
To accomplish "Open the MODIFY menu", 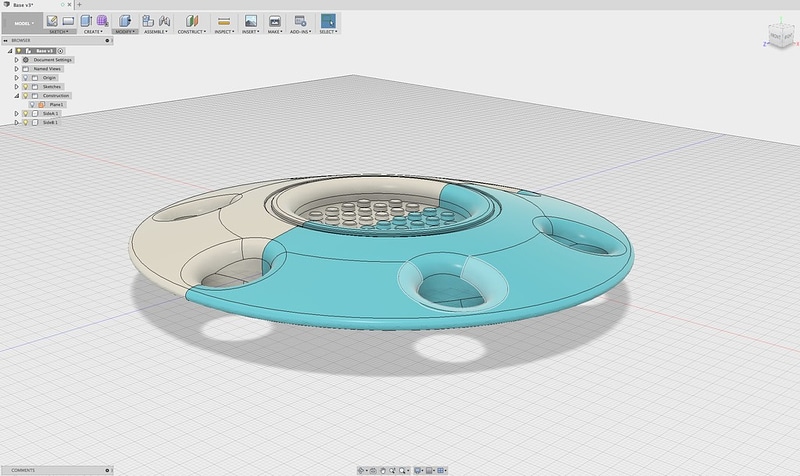I will pyautogui.click(x=125, y=32).
